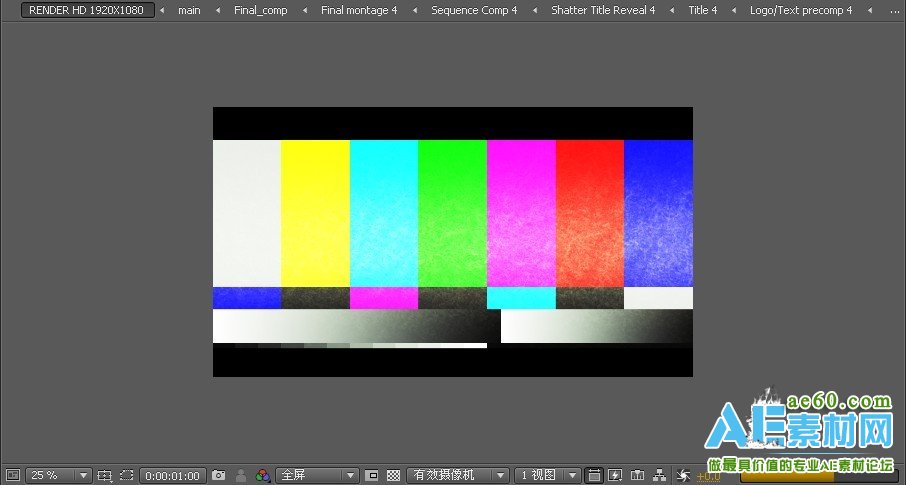Screen dimensions: 906x485
Task: Click the Fast Previews lightning icon
Action: pyautogui.click(x=615, y=475)
